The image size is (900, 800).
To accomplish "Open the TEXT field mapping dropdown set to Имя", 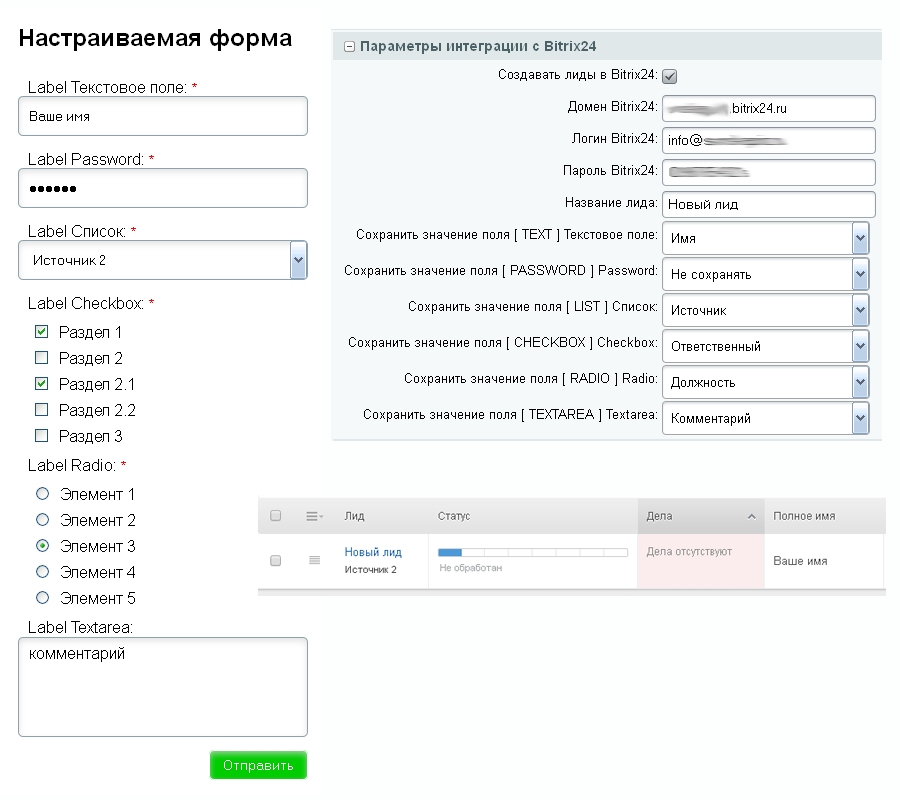I will (860, 238).
